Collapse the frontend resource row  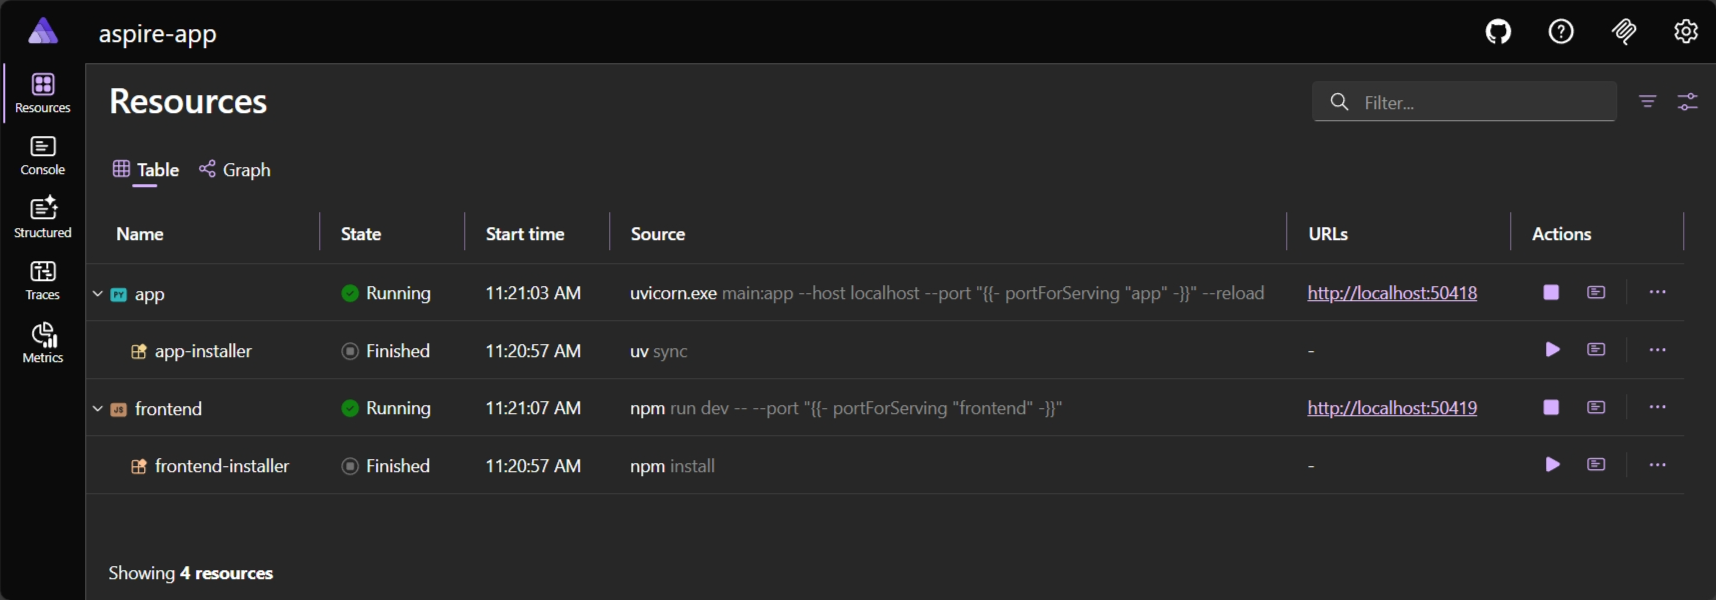tap(98, 409)
